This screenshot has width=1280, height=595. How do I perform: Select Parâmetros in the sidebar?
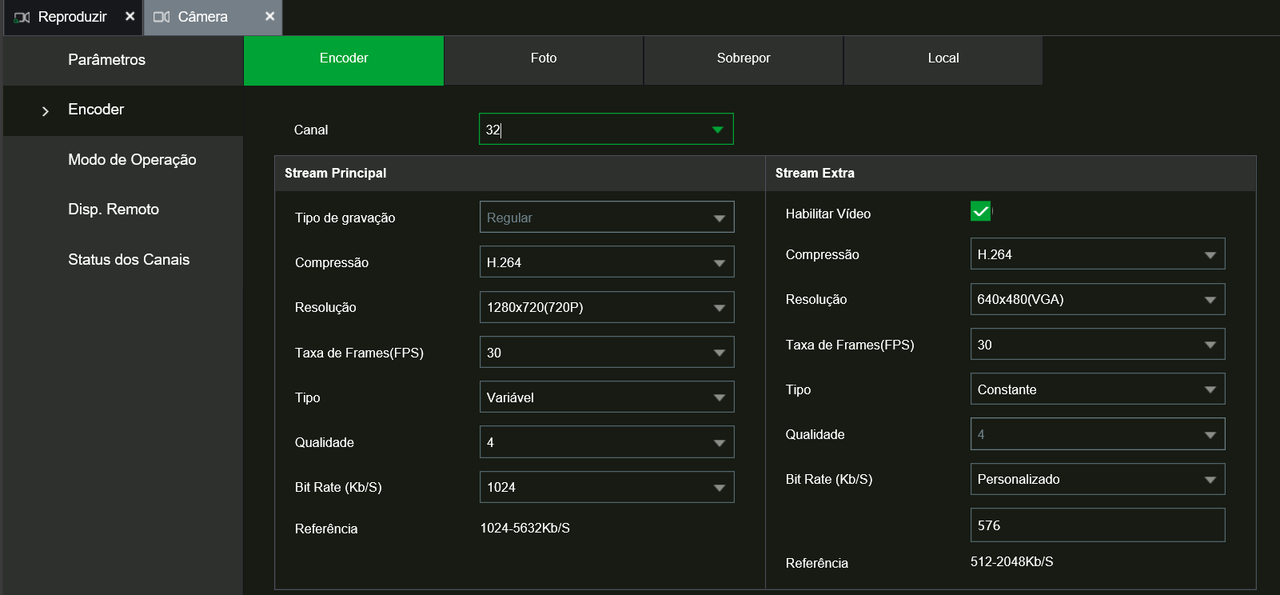(122, 60)
